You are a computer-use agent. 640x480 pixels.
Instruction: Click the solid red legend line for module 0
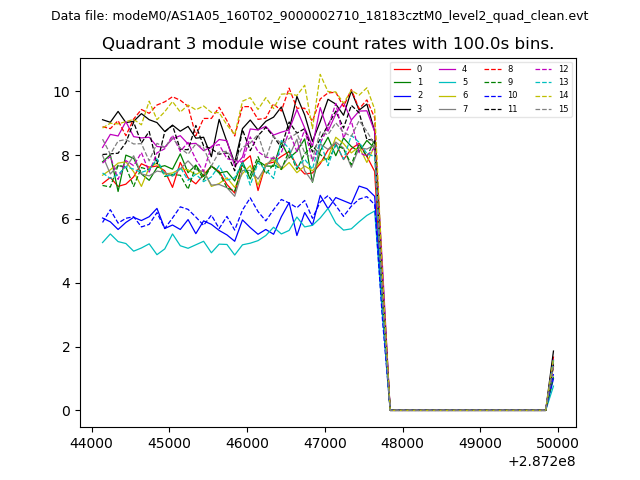coord(402,69)
